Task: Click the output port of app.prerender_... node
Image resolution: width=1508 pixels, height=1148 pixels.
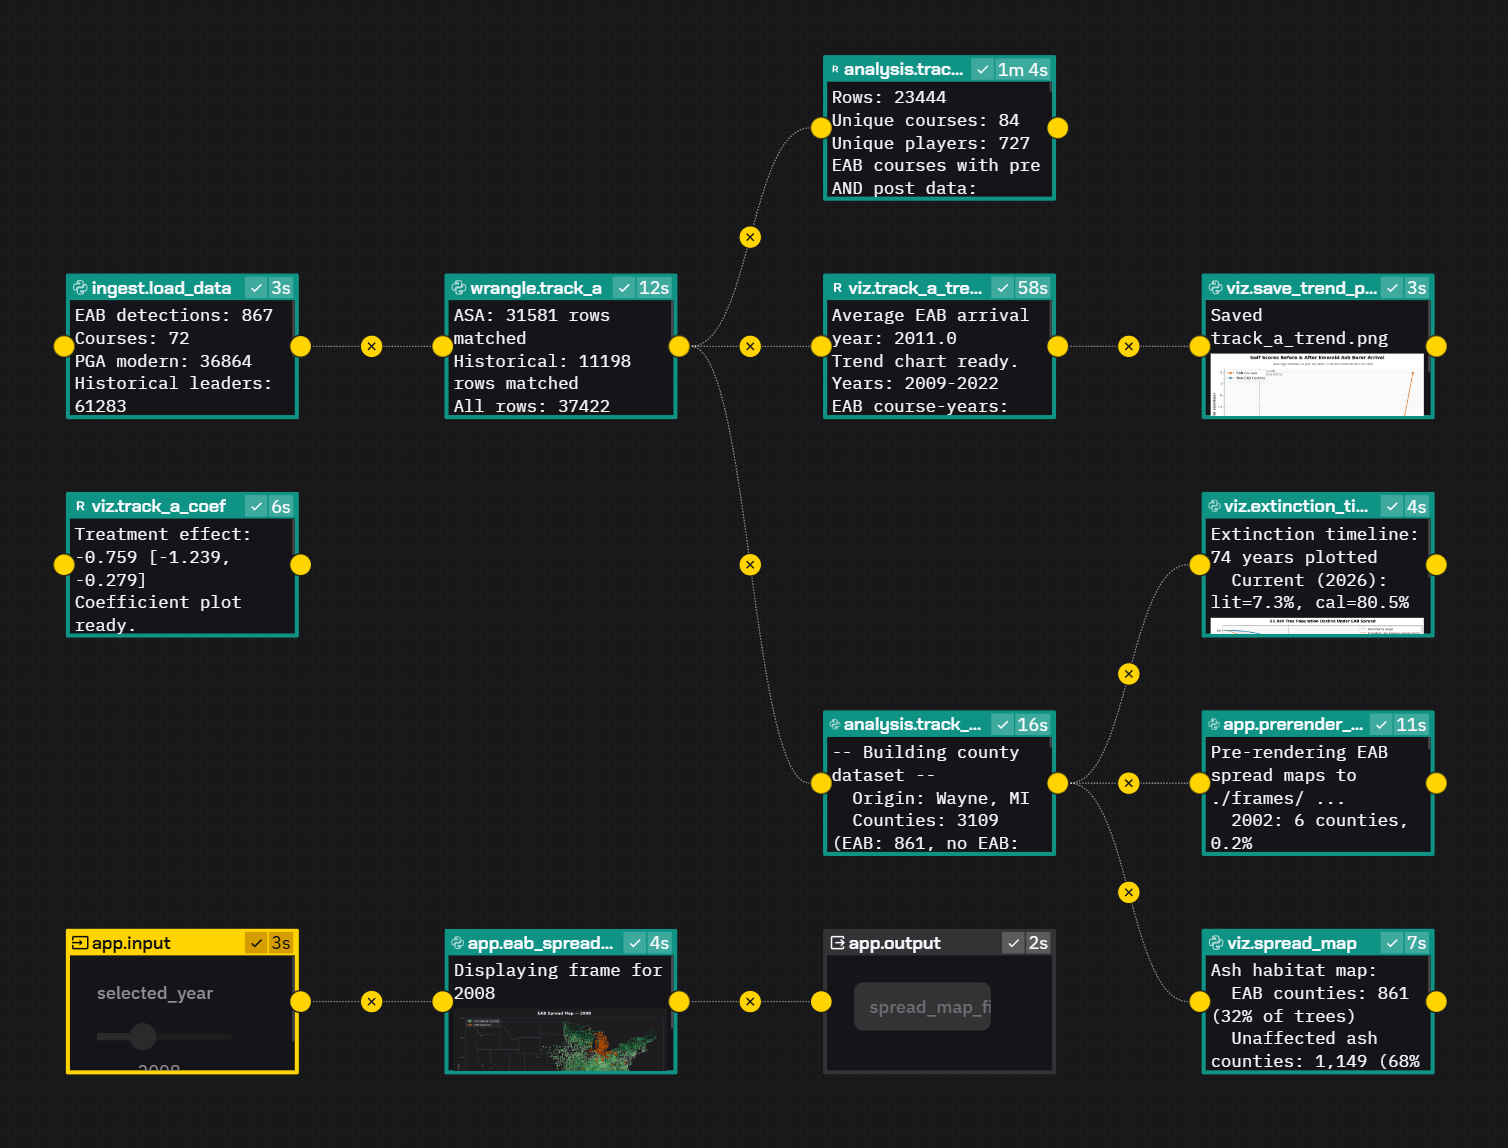Action: [x=1436, y=783]
